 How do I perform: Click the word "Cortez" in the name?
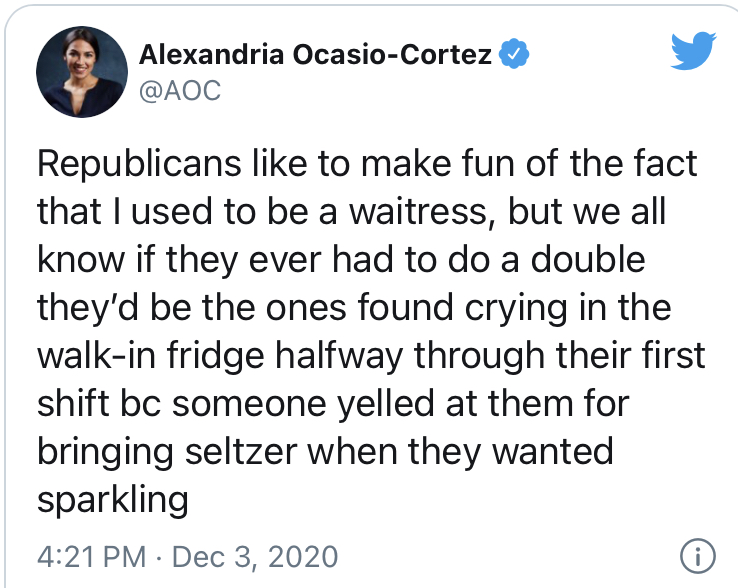click(446, 55)
